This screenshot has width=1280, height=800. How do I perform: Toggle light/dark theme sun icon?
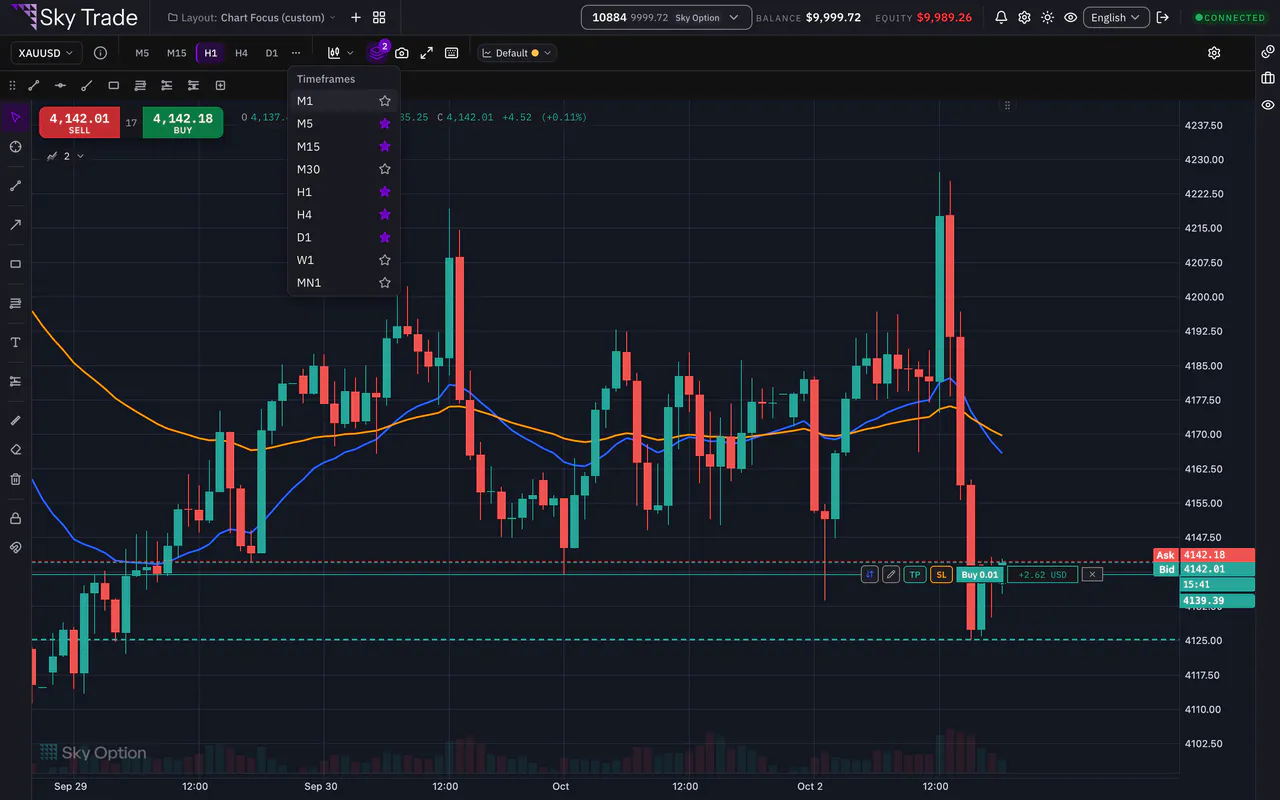coord(1047,18)
